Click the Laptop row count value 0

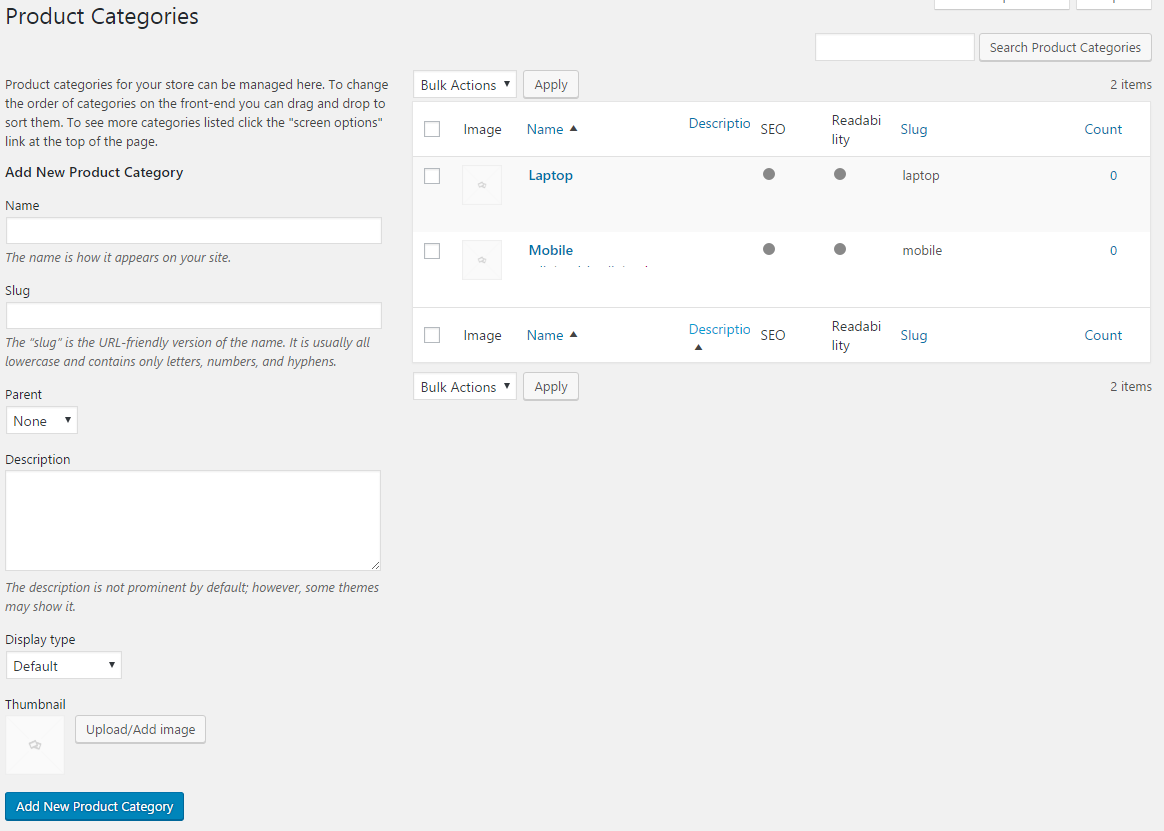pos(1114,176)
